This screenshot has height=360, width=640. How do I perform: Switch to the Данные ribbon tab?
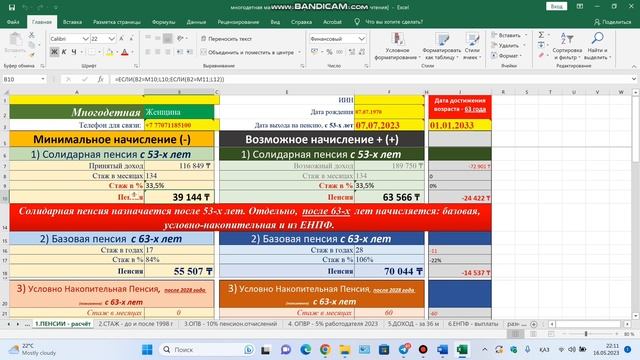196,22
